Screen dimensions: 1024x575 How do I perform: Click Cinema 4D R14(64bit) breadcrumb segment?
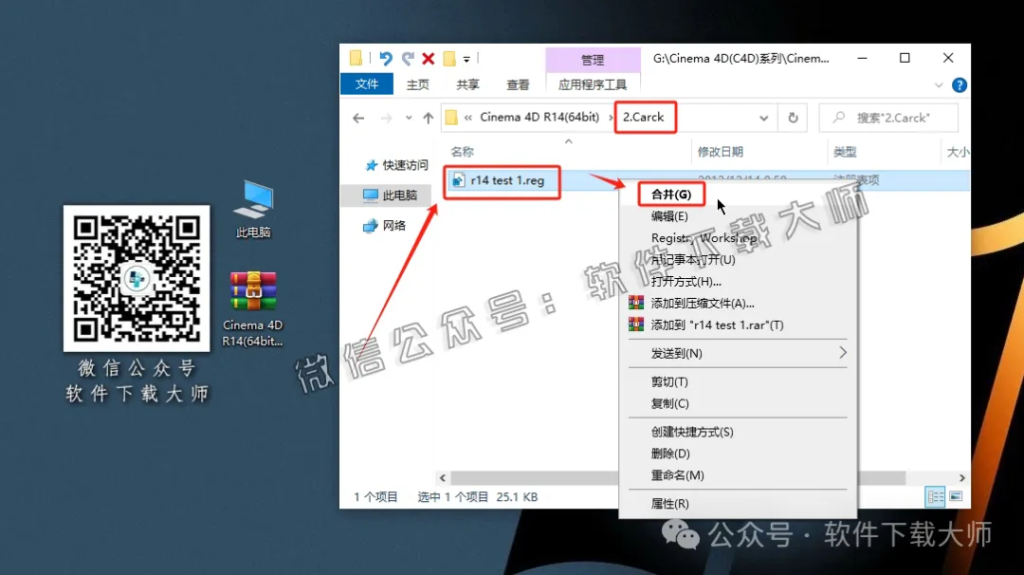click(x=539, y=118)
